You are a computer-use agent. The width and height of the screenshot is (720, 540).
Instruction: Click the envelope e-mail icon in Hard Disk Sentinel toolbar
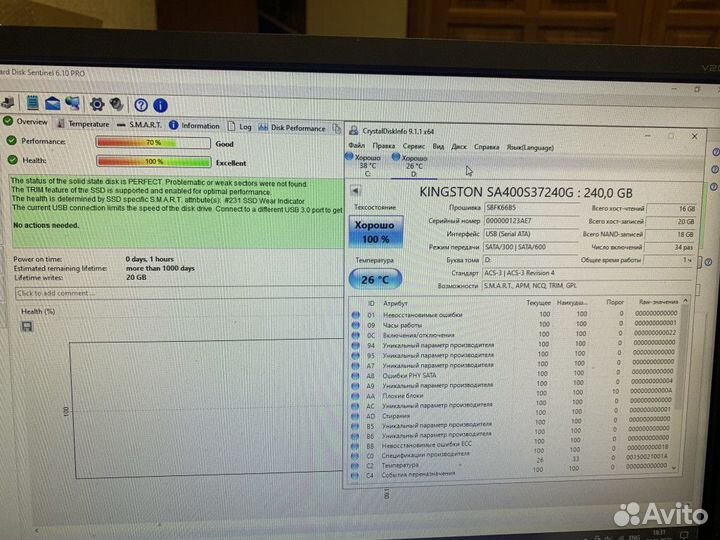point(52,103)
